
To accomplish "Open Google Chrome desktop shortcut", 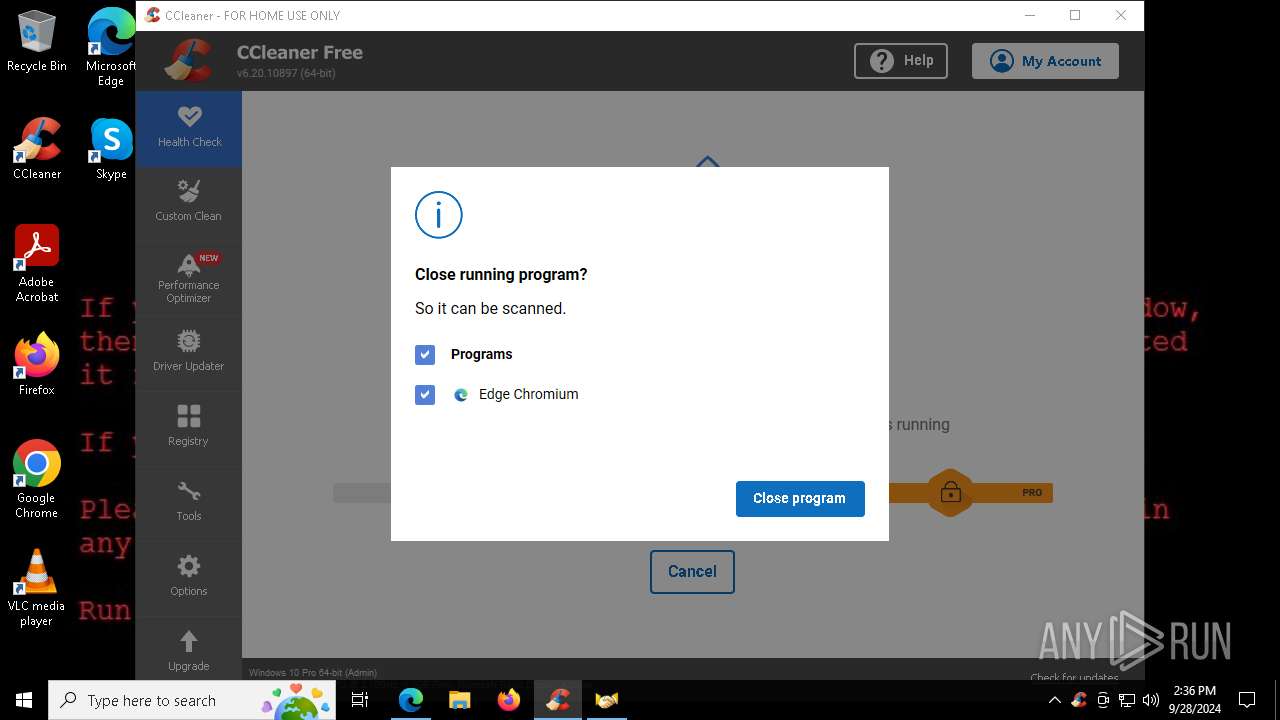I will pyautogui.click(x=37, y=479).
